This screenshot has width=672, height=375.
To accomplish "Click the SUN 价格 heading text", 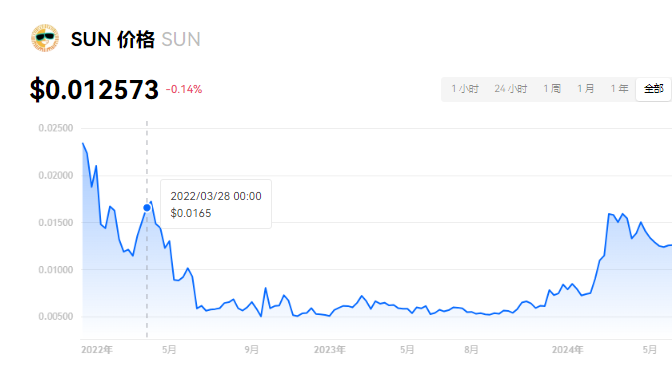I will click(112, 39).
